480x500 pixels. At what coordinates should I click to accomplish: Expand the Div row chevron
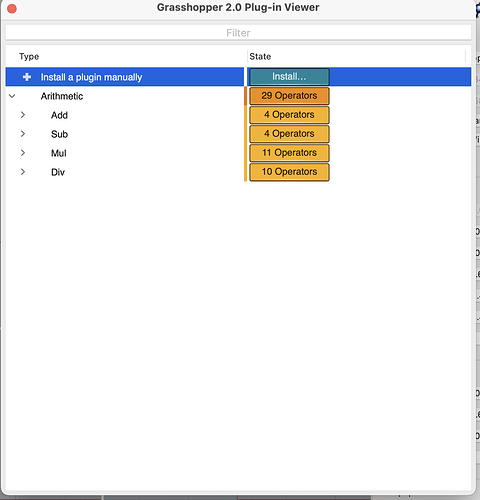[x=23, y=172]
